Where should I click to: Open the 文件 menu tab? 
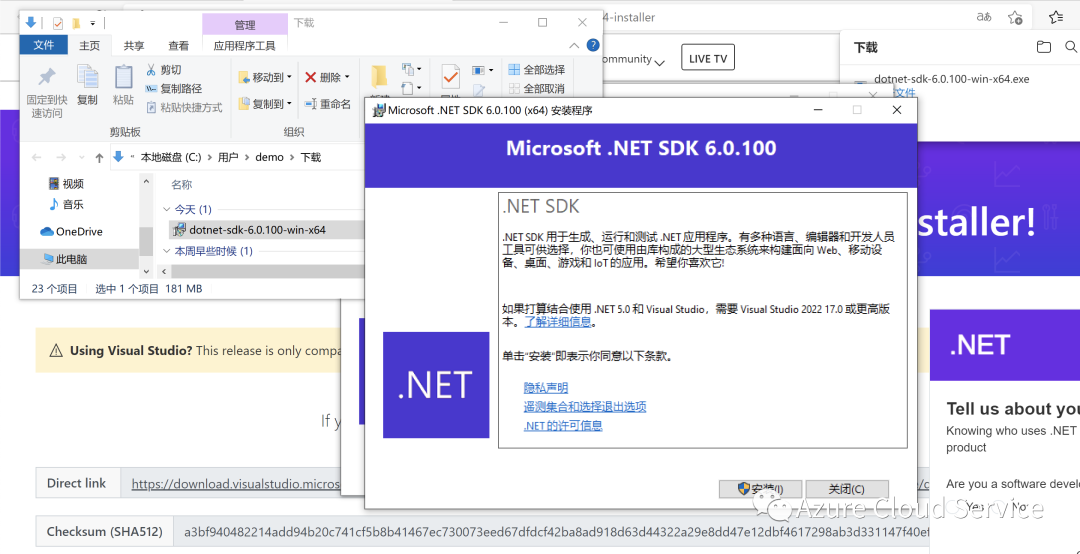tap(43, 45)
